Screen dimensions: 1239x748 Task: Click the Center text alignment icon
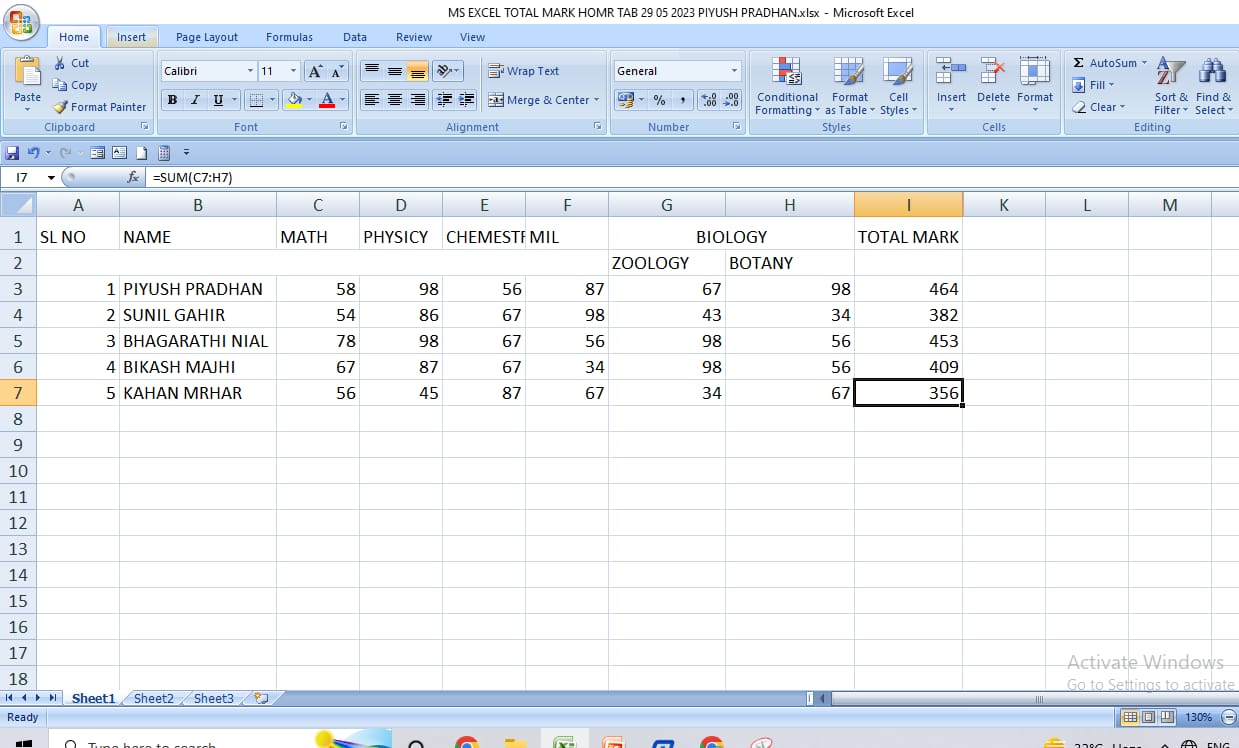pos(395,100)
